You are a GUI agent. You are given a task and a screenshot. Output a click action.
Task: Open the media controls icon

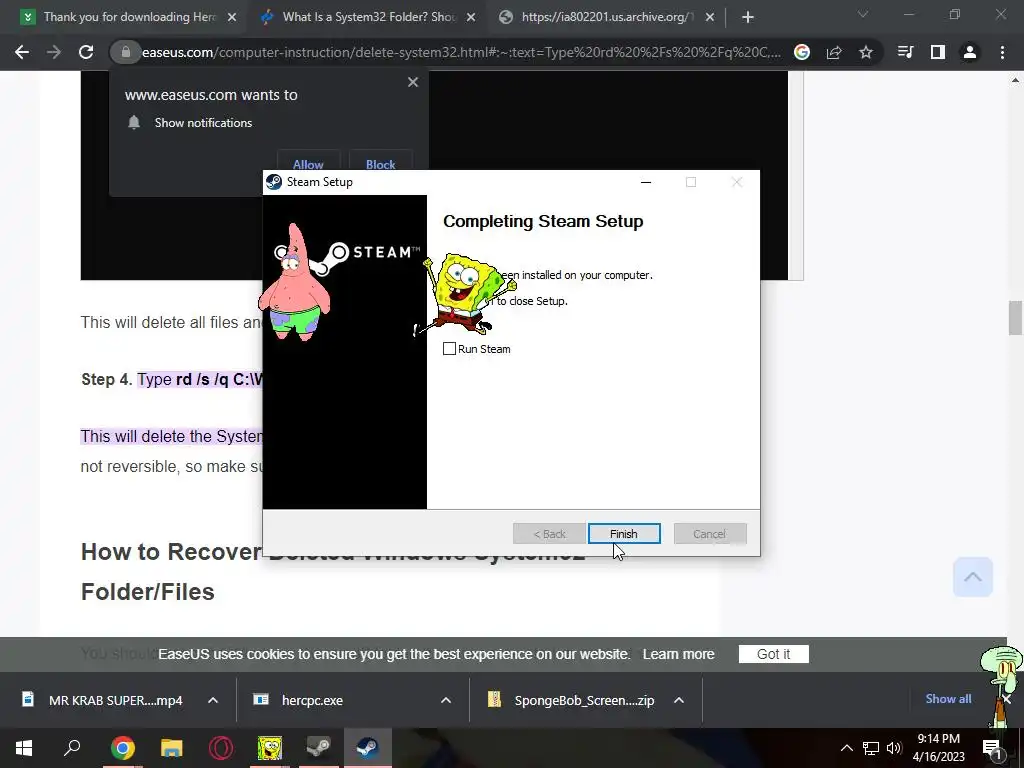(x=905, y=52)
